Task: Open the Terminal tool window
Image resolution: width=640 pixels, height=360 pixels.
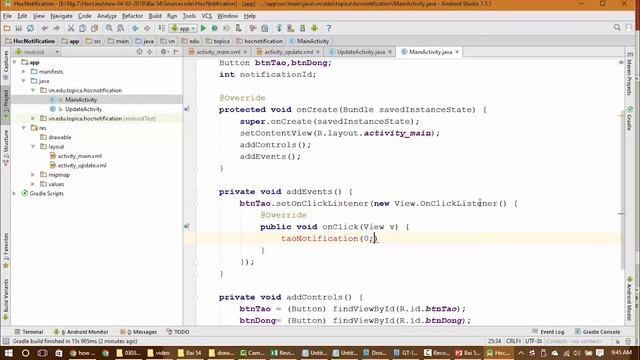Action: (x=29, y=332)
